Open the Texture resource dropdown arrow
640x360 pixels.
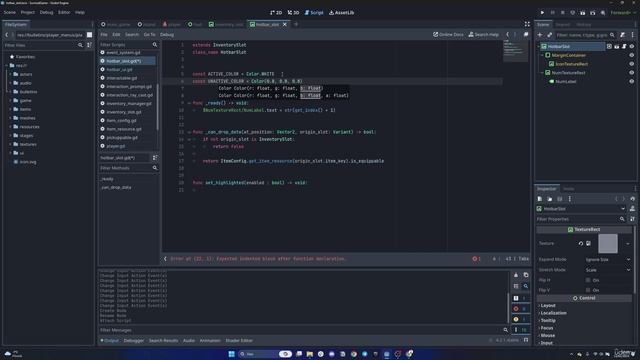click(628, 244)
